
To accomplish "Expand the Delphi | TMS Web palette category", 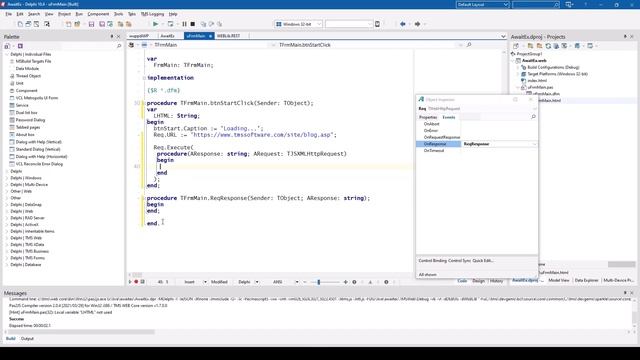I will 7,238.
